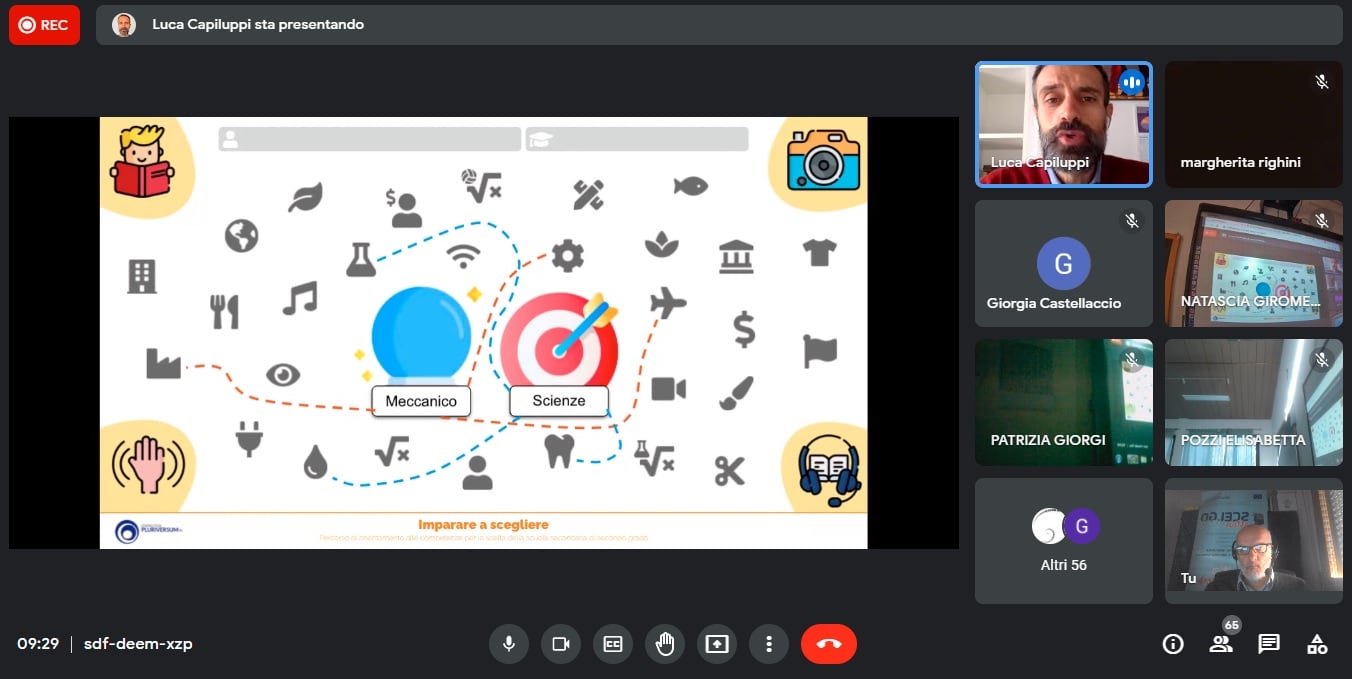Toggle closed captions on
The width and height of the screenshot is (1352, 679).
coord(613,644)
